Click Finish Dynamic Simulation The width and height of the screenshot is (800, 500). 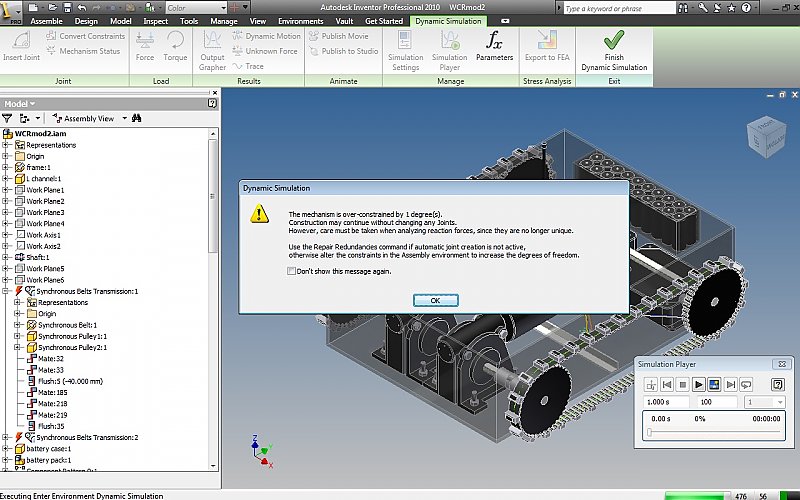pos(614,51)
